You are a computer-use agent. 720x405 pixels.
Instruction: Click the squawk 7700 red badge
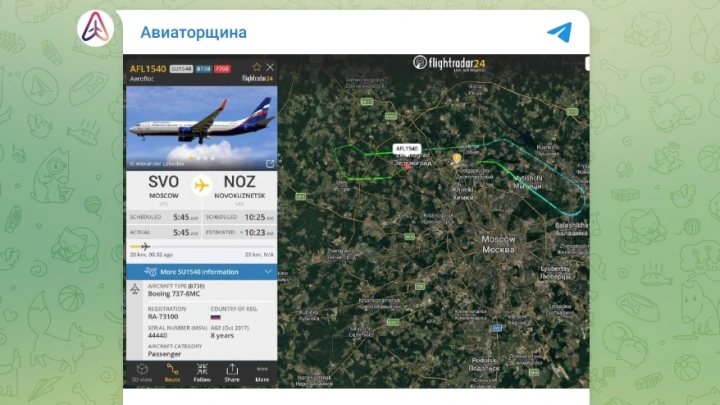222,69
